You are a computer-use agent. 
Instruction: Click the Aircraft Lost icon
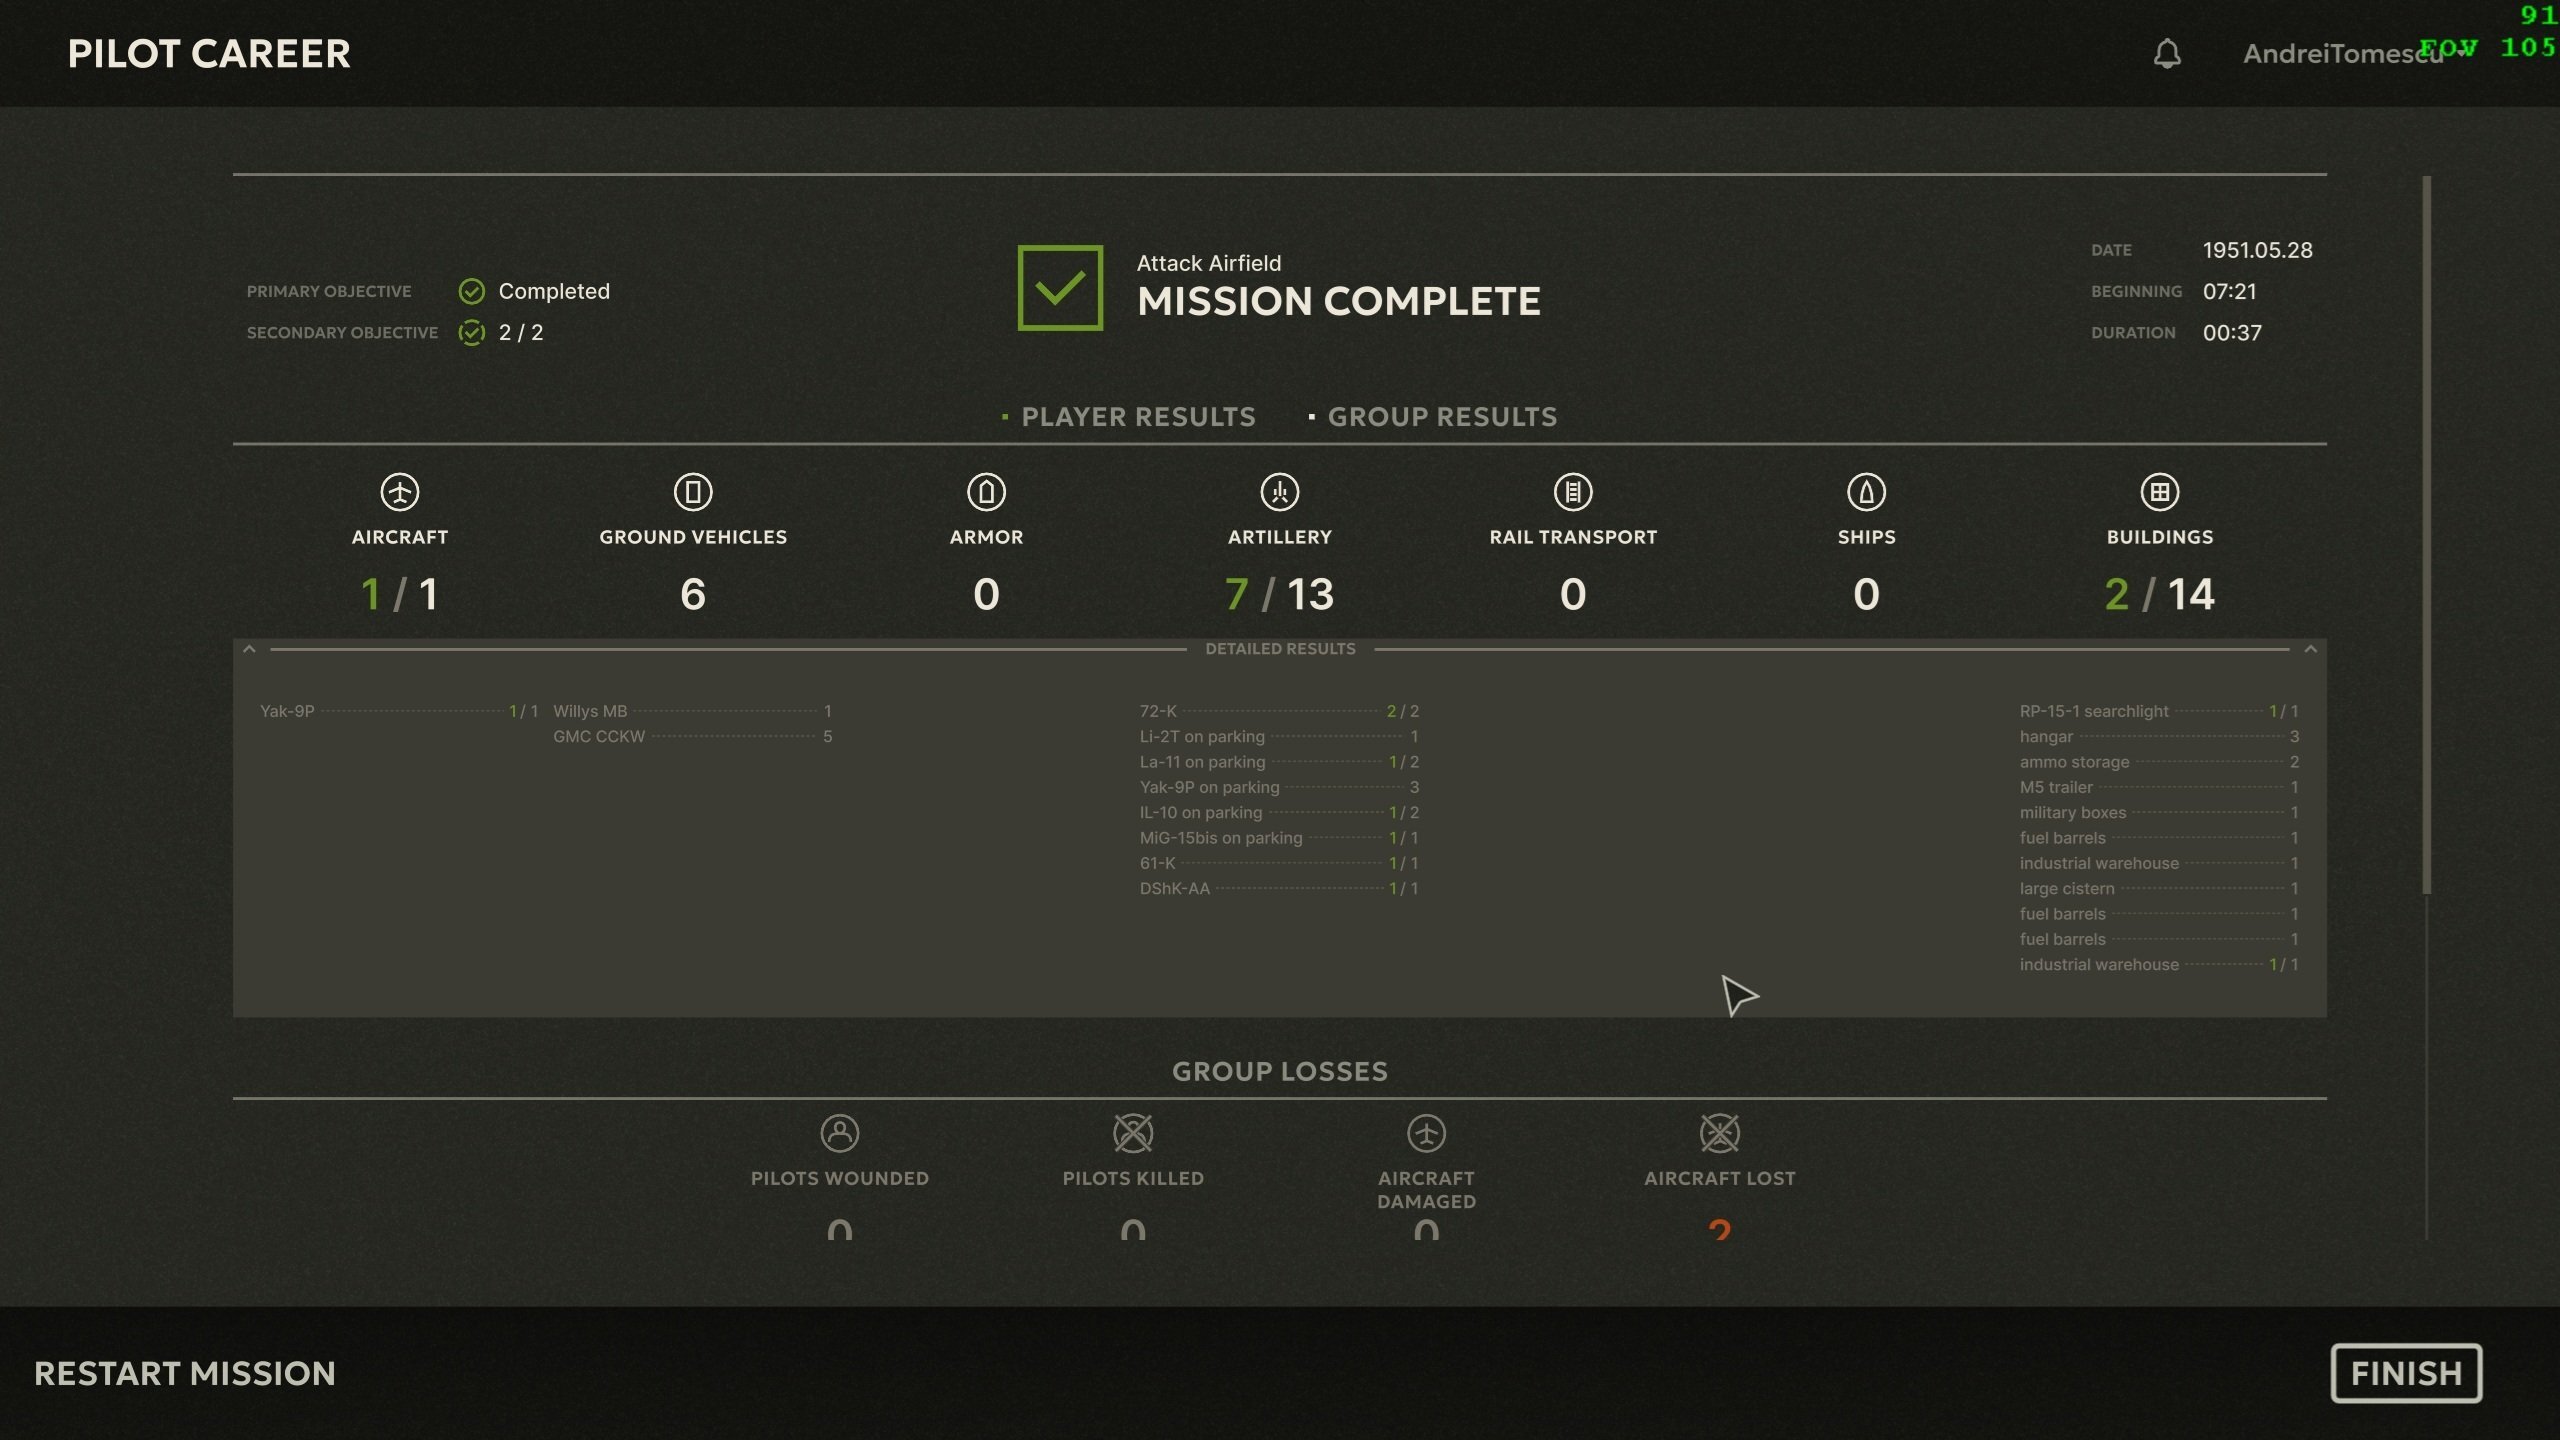[x=1720, y=1133]
